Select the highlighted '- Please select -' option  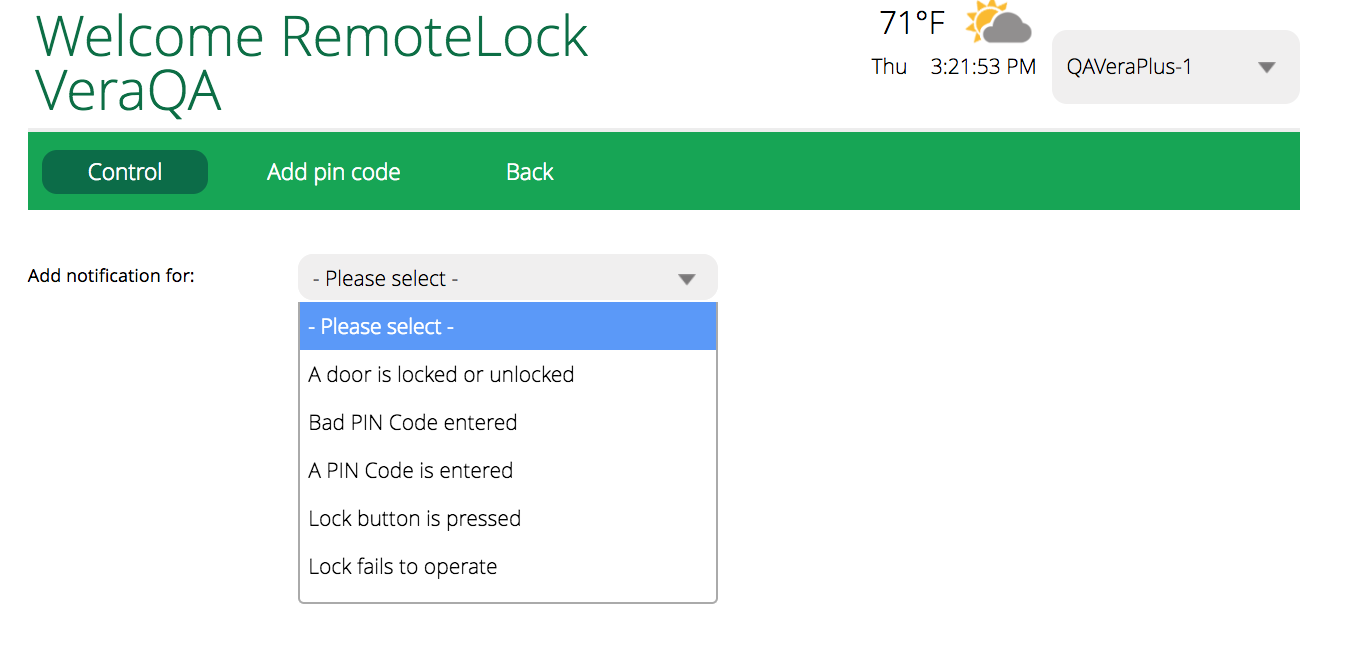tap(507, 327)
